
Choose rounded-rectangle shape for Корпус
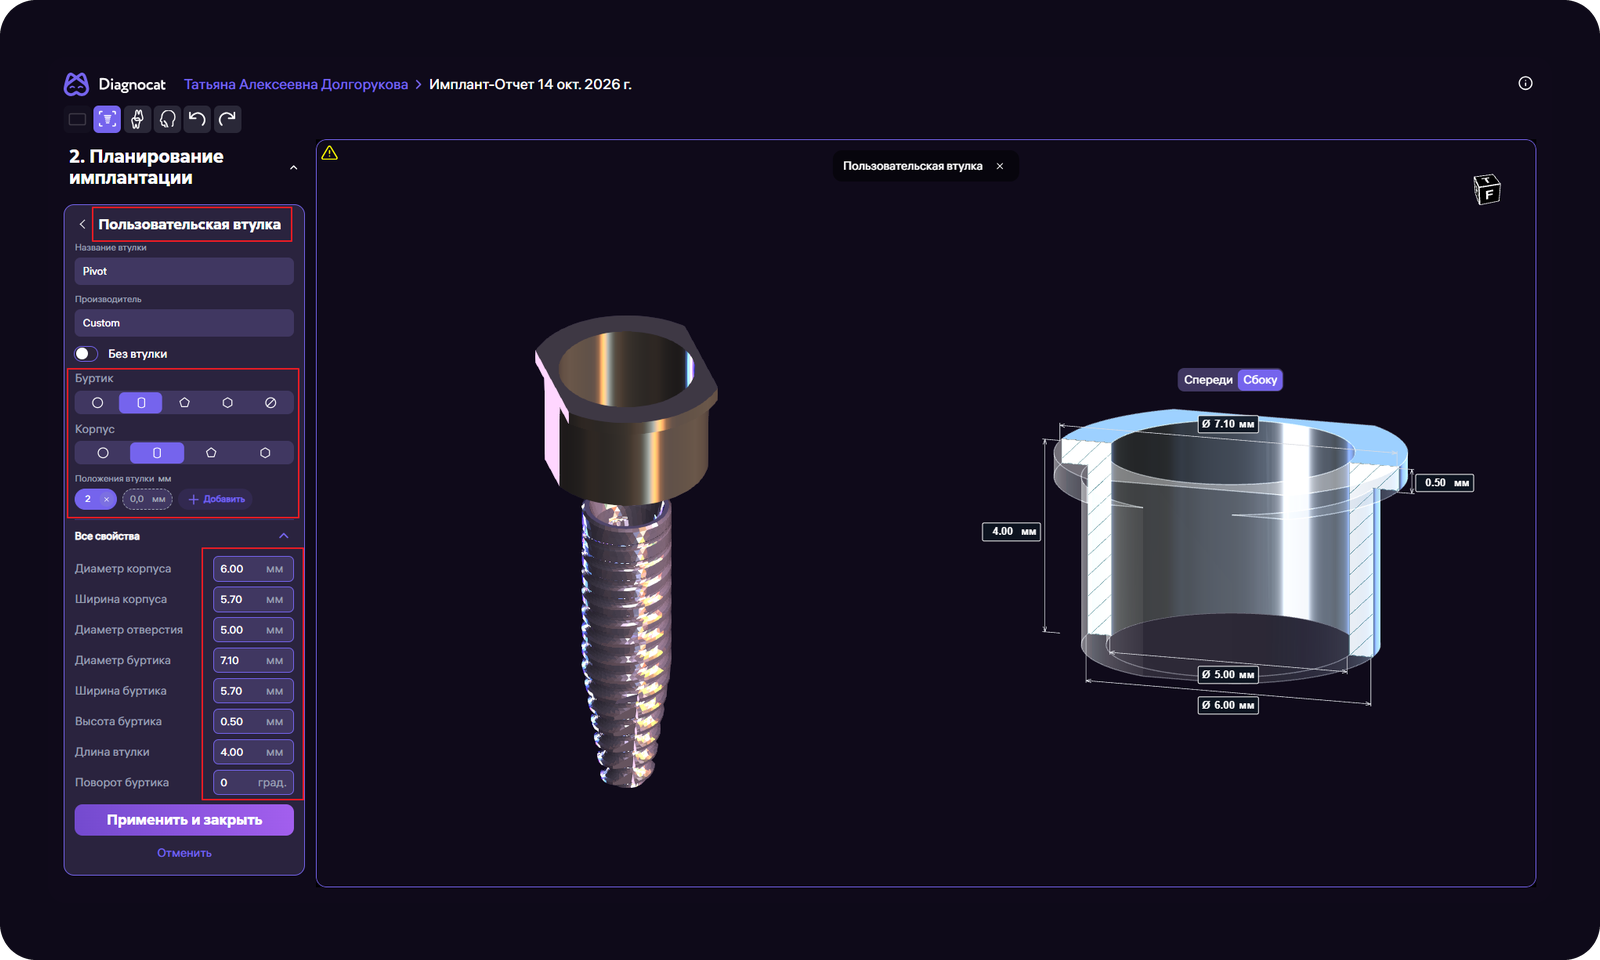pyautogui.click(x=157, y=453)
